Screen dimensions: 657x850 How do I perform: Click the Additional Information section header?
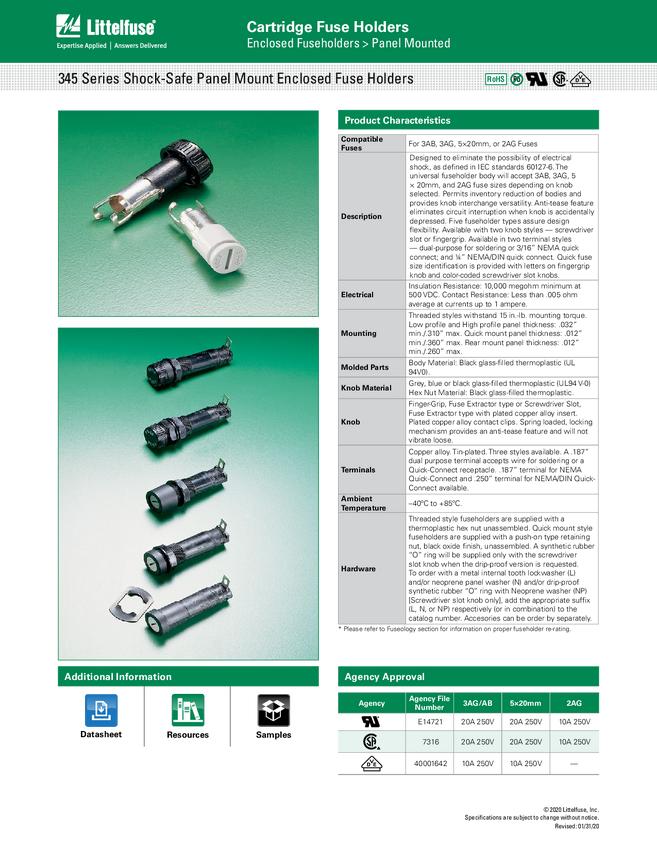click(188, 677)
